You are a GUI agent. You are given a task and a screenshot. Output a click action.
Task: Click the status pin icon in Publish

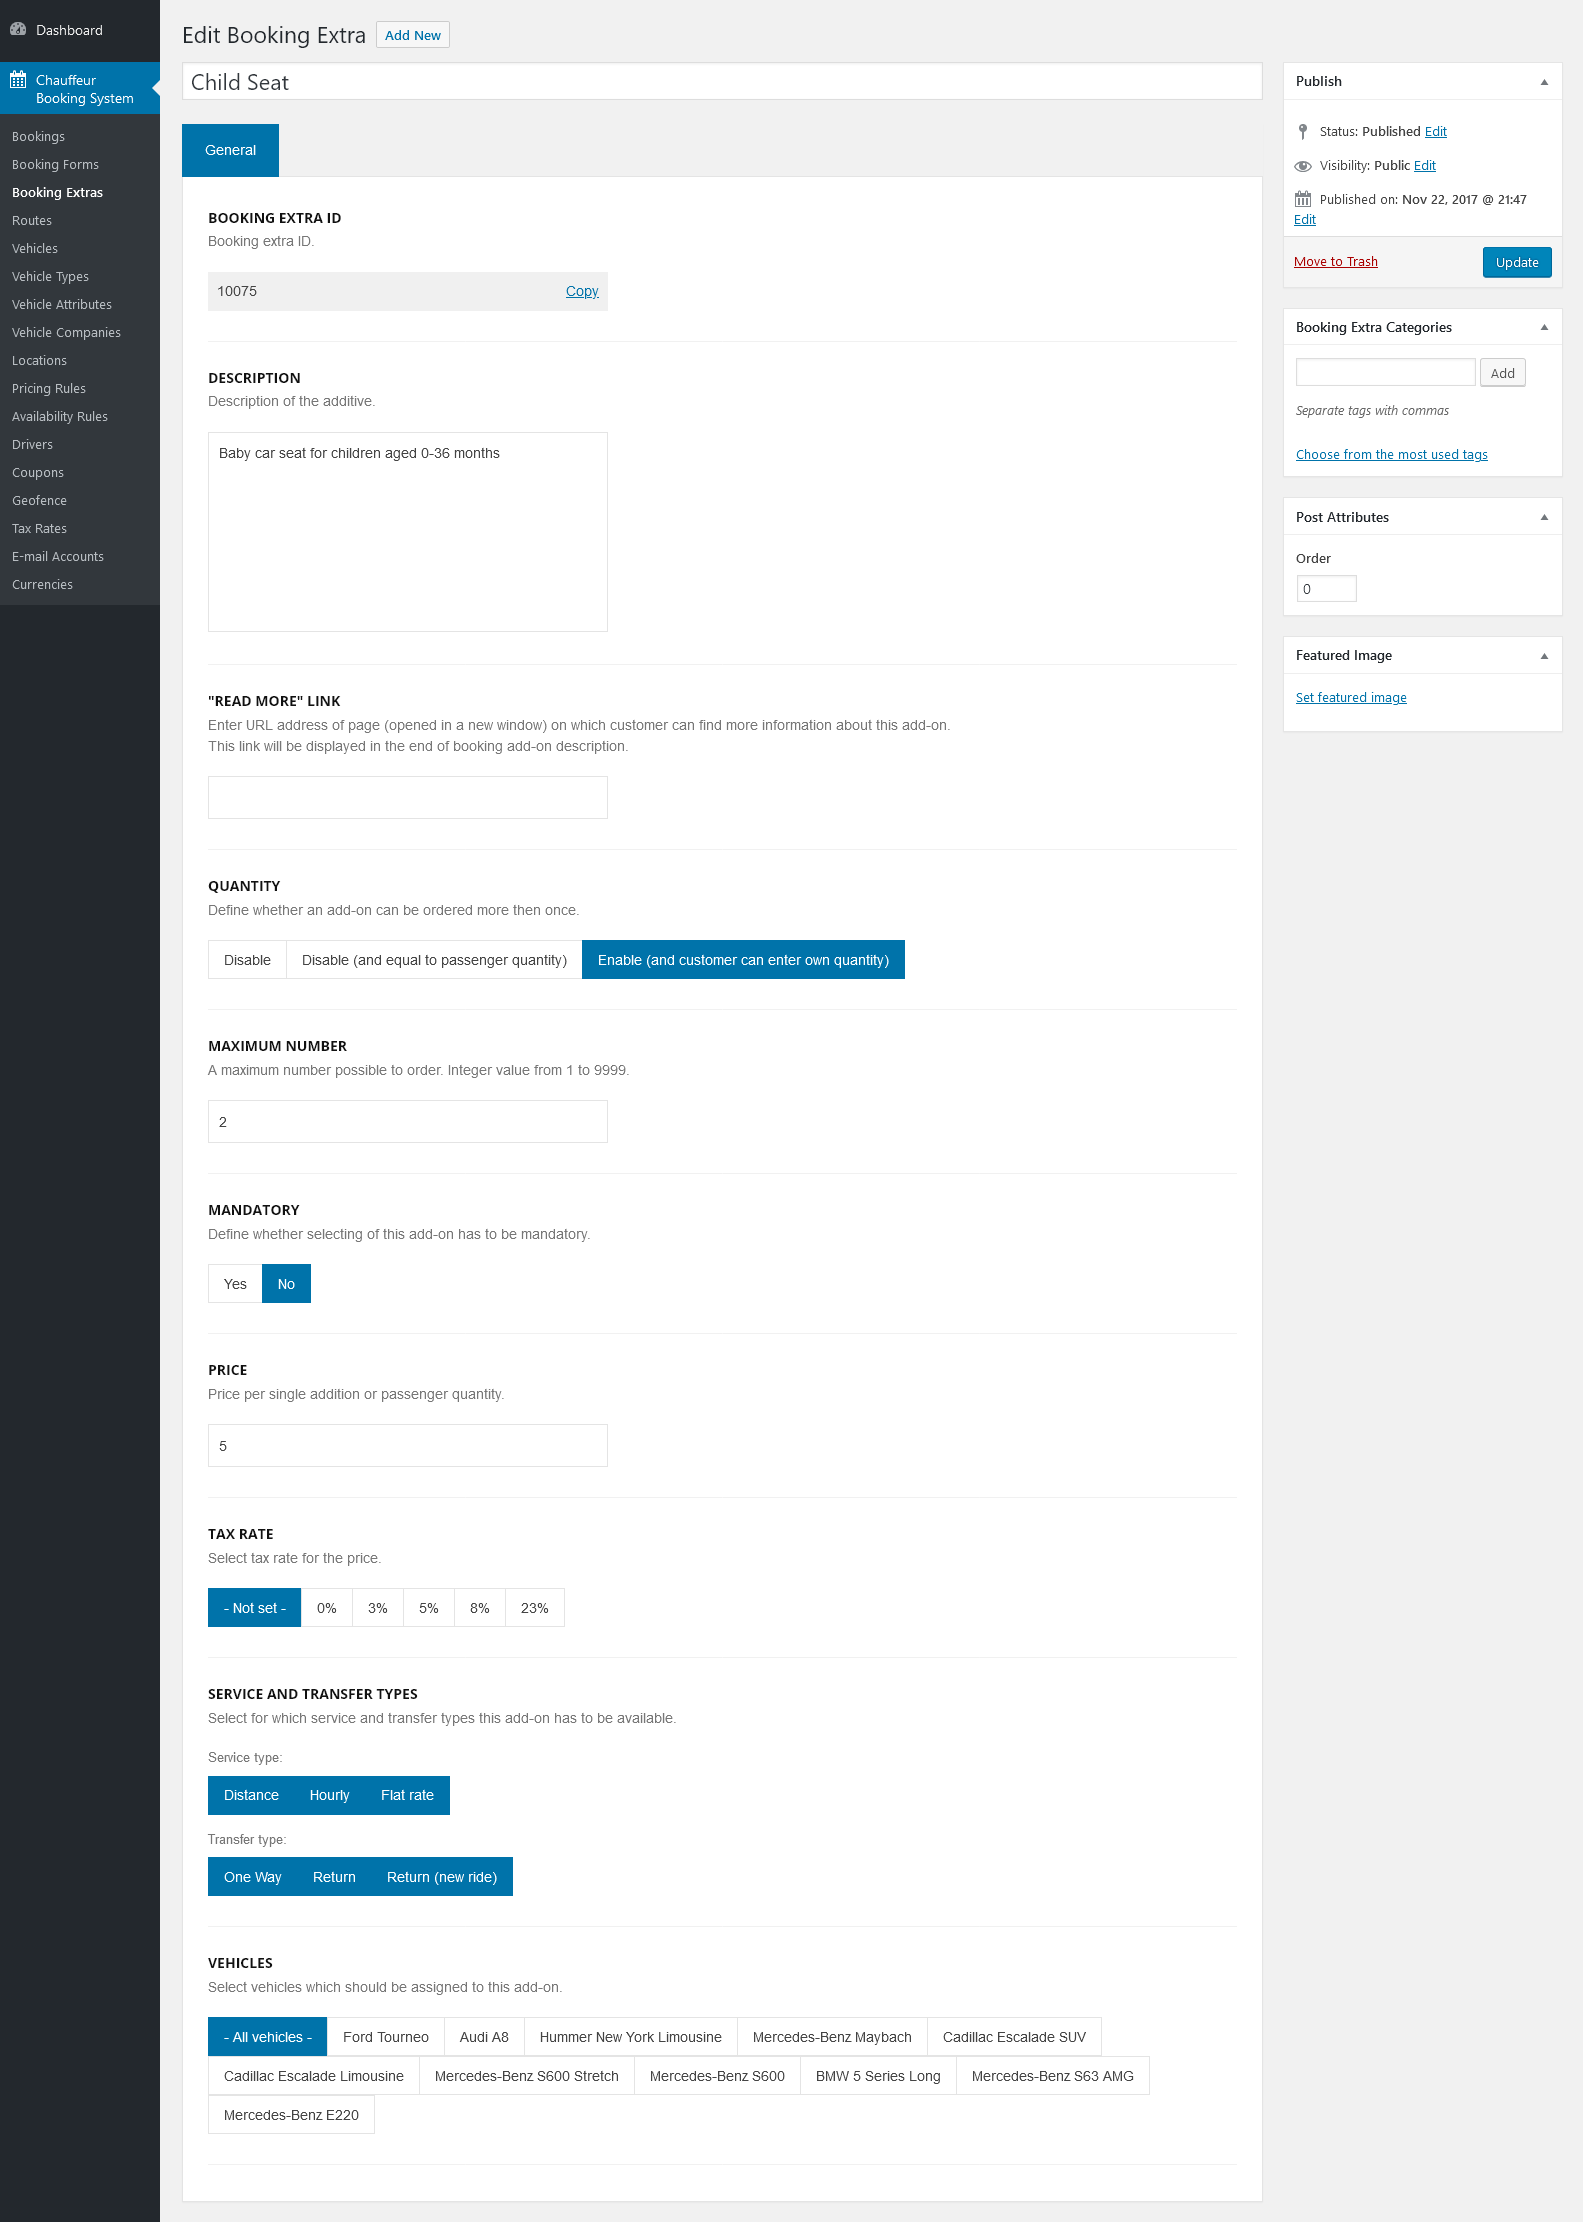1302,132
